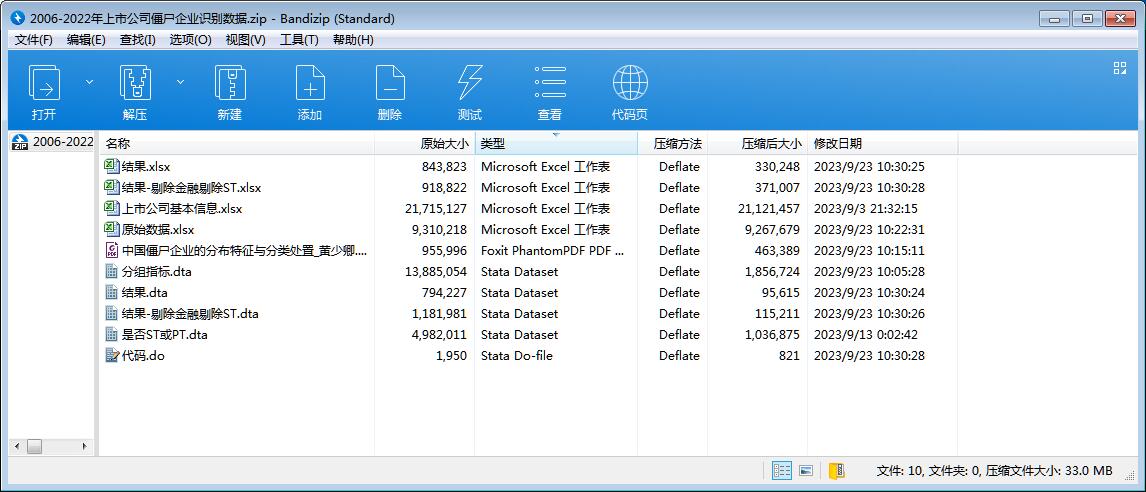Select the file name 是否ST或PT.dta

coord(165,335)
